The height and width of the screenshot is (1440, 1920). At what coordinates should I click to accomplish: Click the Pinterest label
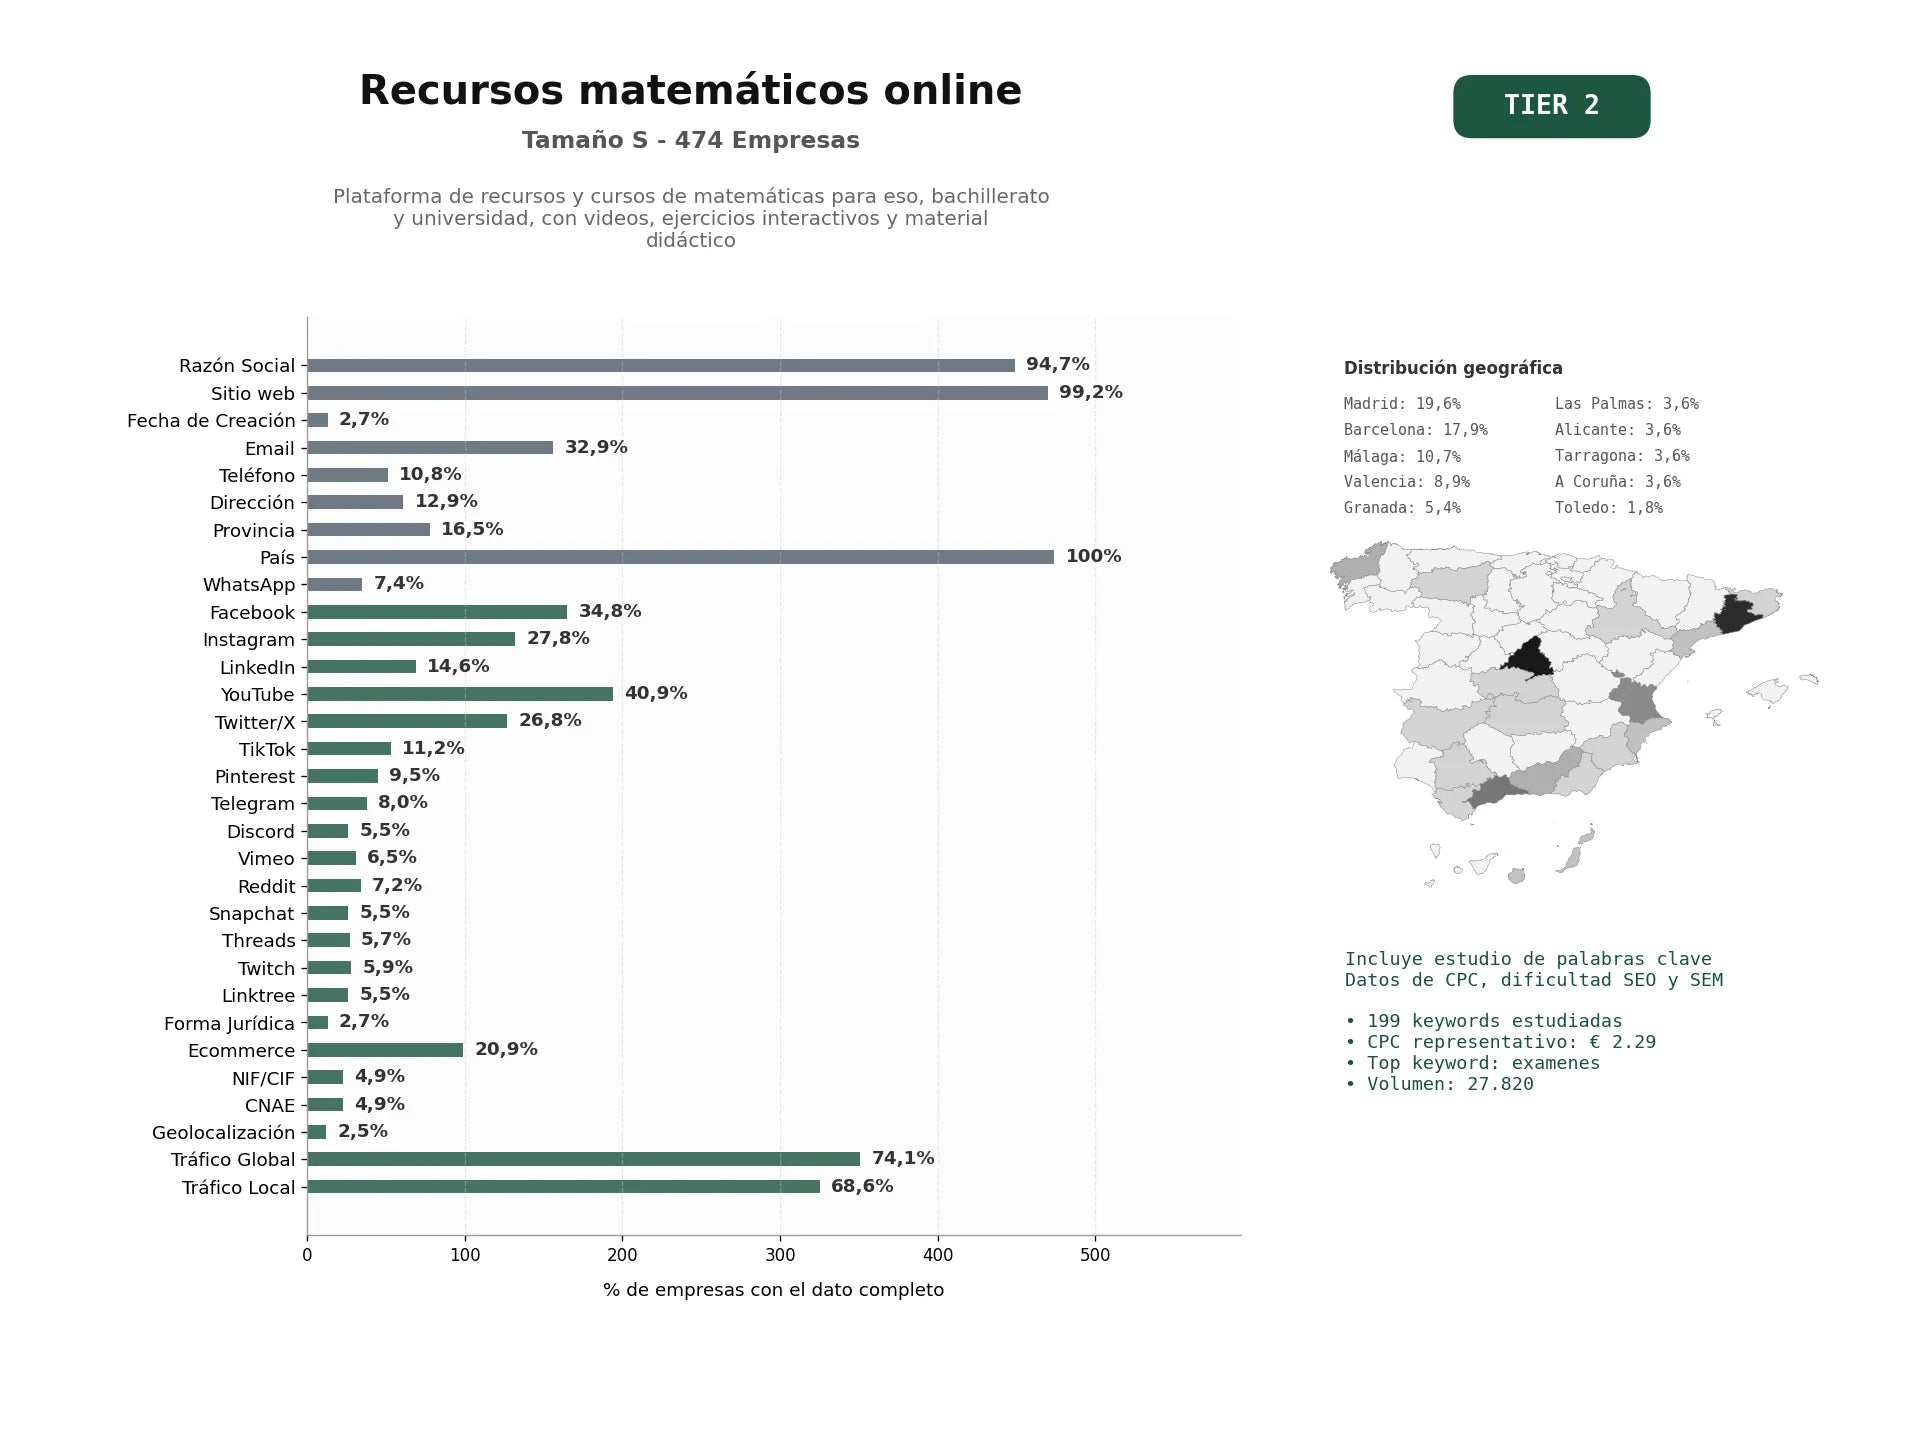[x=255, y=777]
